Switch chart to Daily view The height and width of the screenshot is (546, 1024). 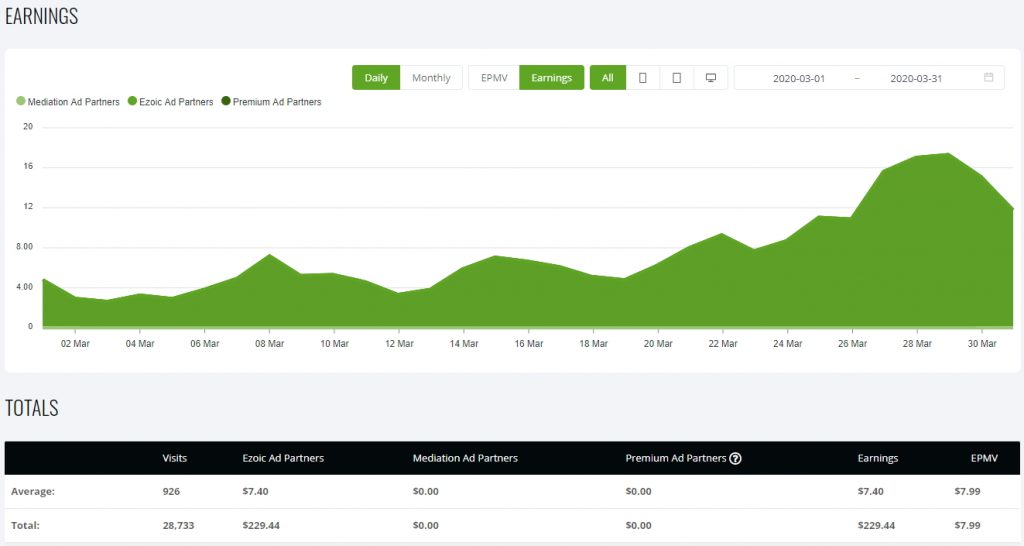(x=376, y=78)
